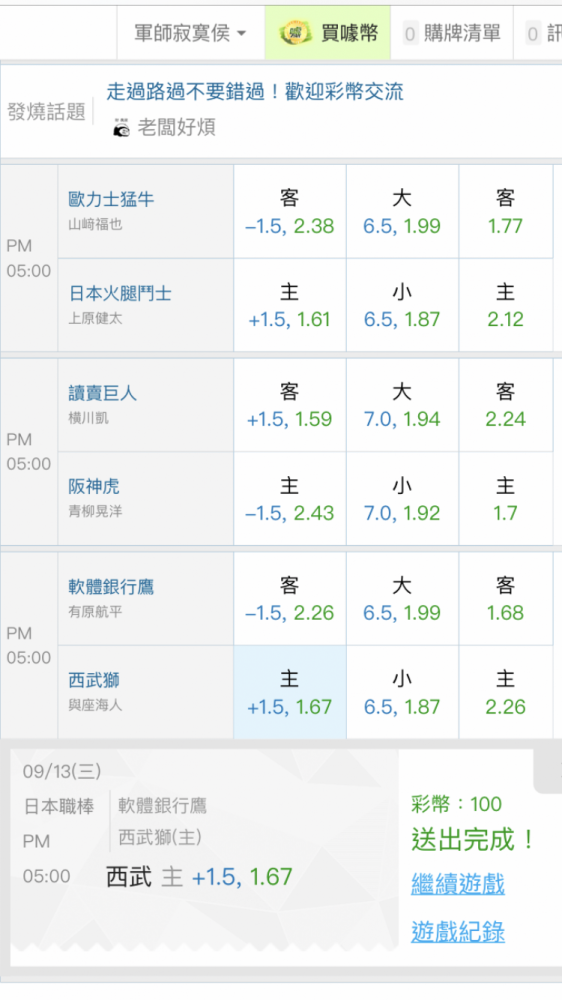Open the 歐力士猛牛 team link

point(111,199)
